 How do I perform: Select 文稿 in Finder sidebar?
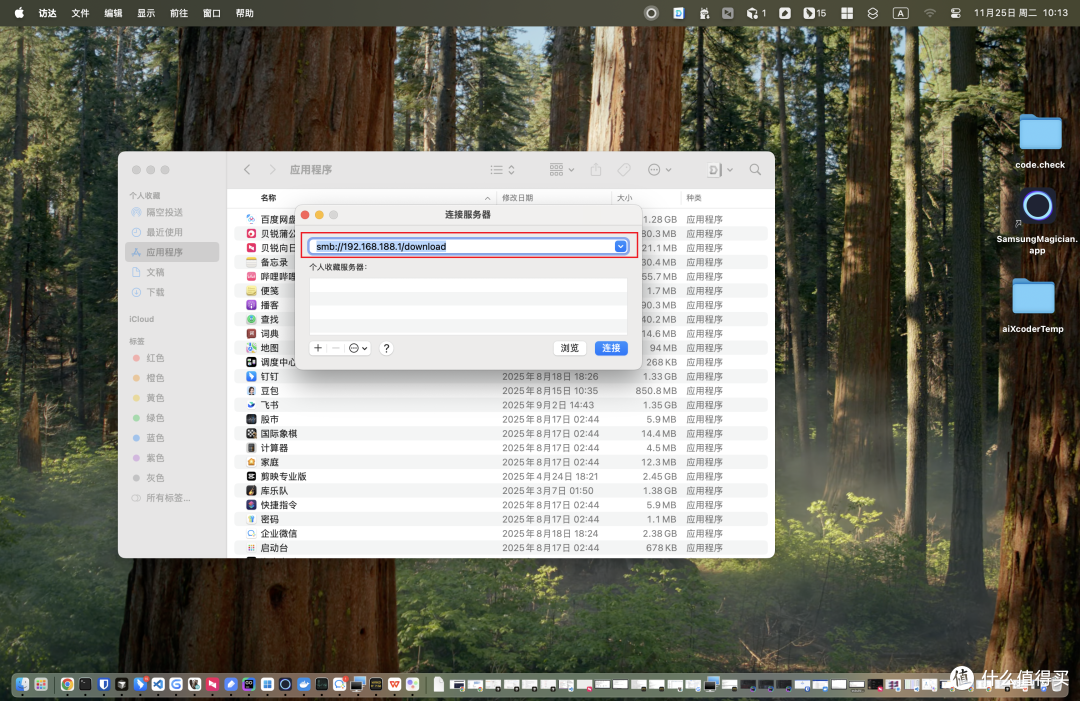point(172,272)
